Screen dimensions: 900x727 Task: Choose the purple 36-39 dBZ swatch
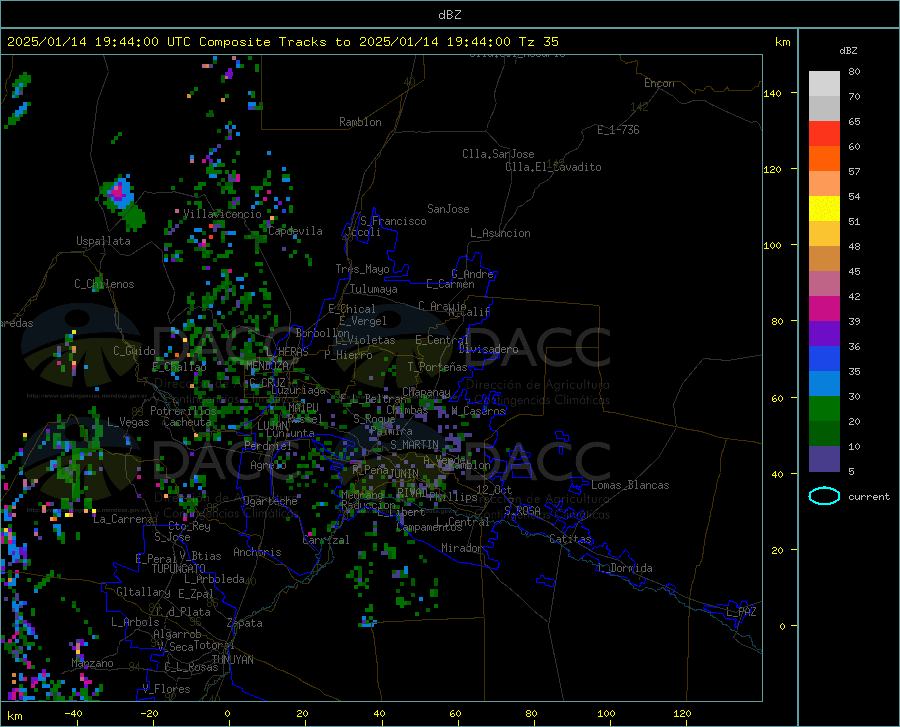click(824, 334)
